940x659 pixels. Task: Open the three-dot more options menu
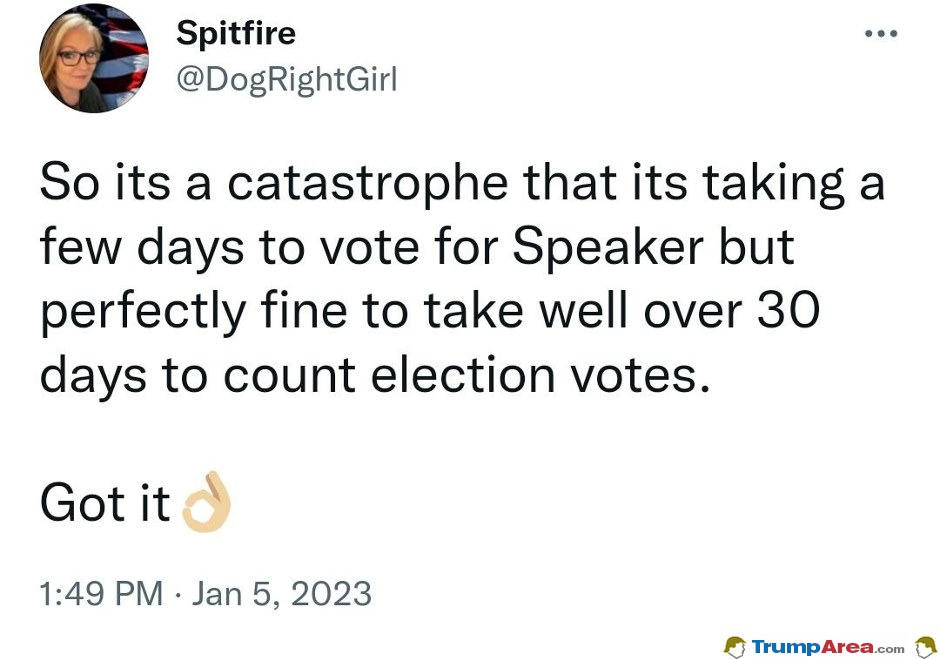(881, 34)
